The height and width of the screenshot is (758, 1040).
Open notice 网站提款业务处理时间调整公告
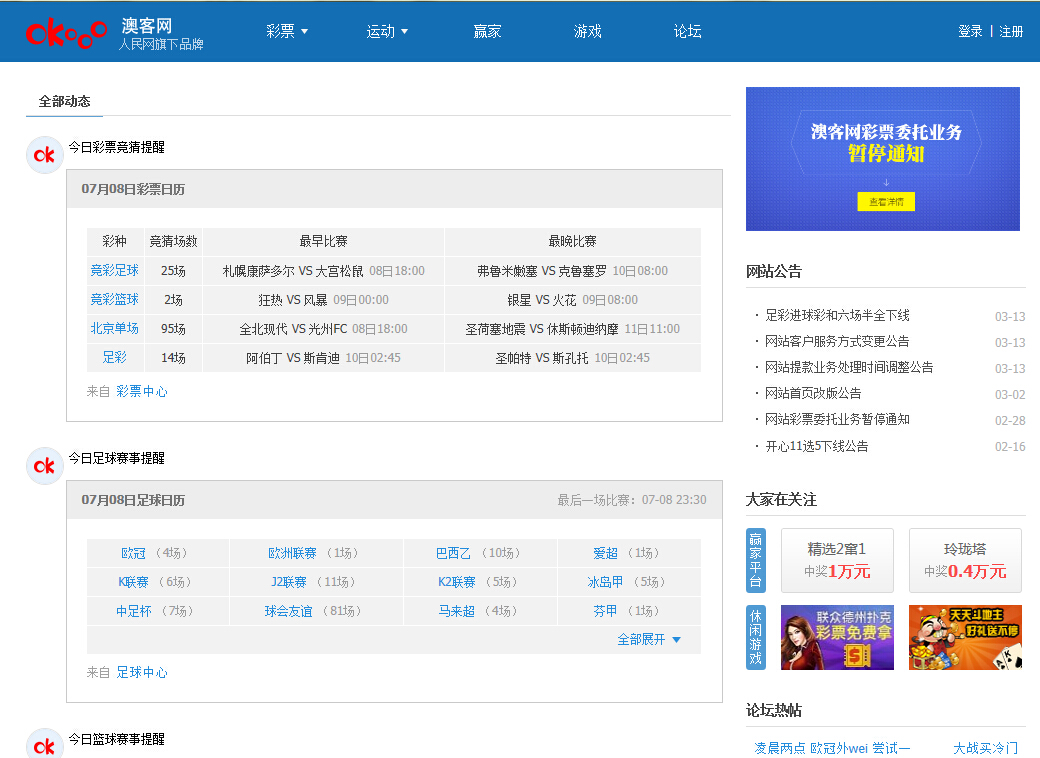pos(849,367)
